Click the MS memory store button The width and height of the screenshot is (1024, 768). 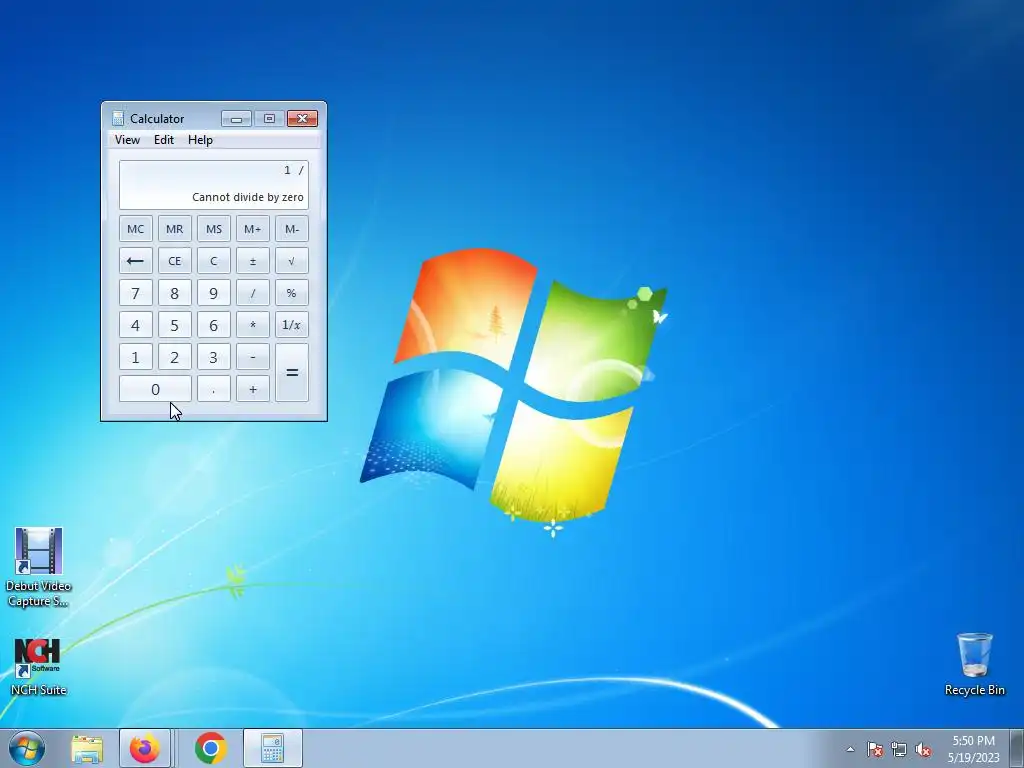(214, 229)
